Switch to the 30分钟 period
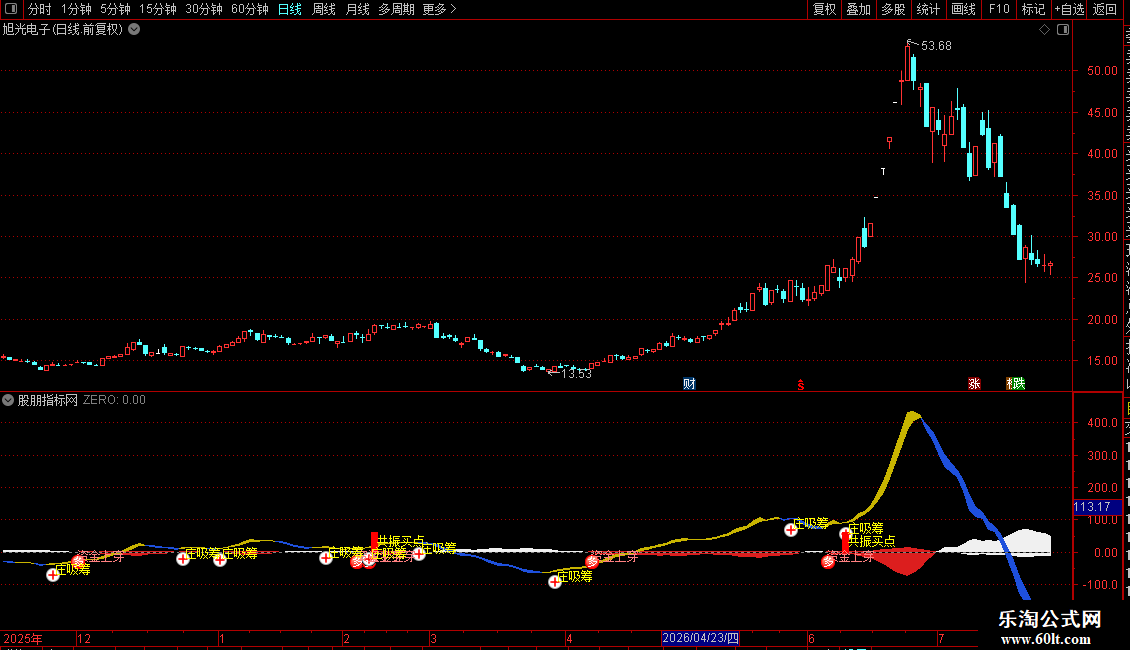Viewport: 1130px width, 650px height. click(203, 9)
